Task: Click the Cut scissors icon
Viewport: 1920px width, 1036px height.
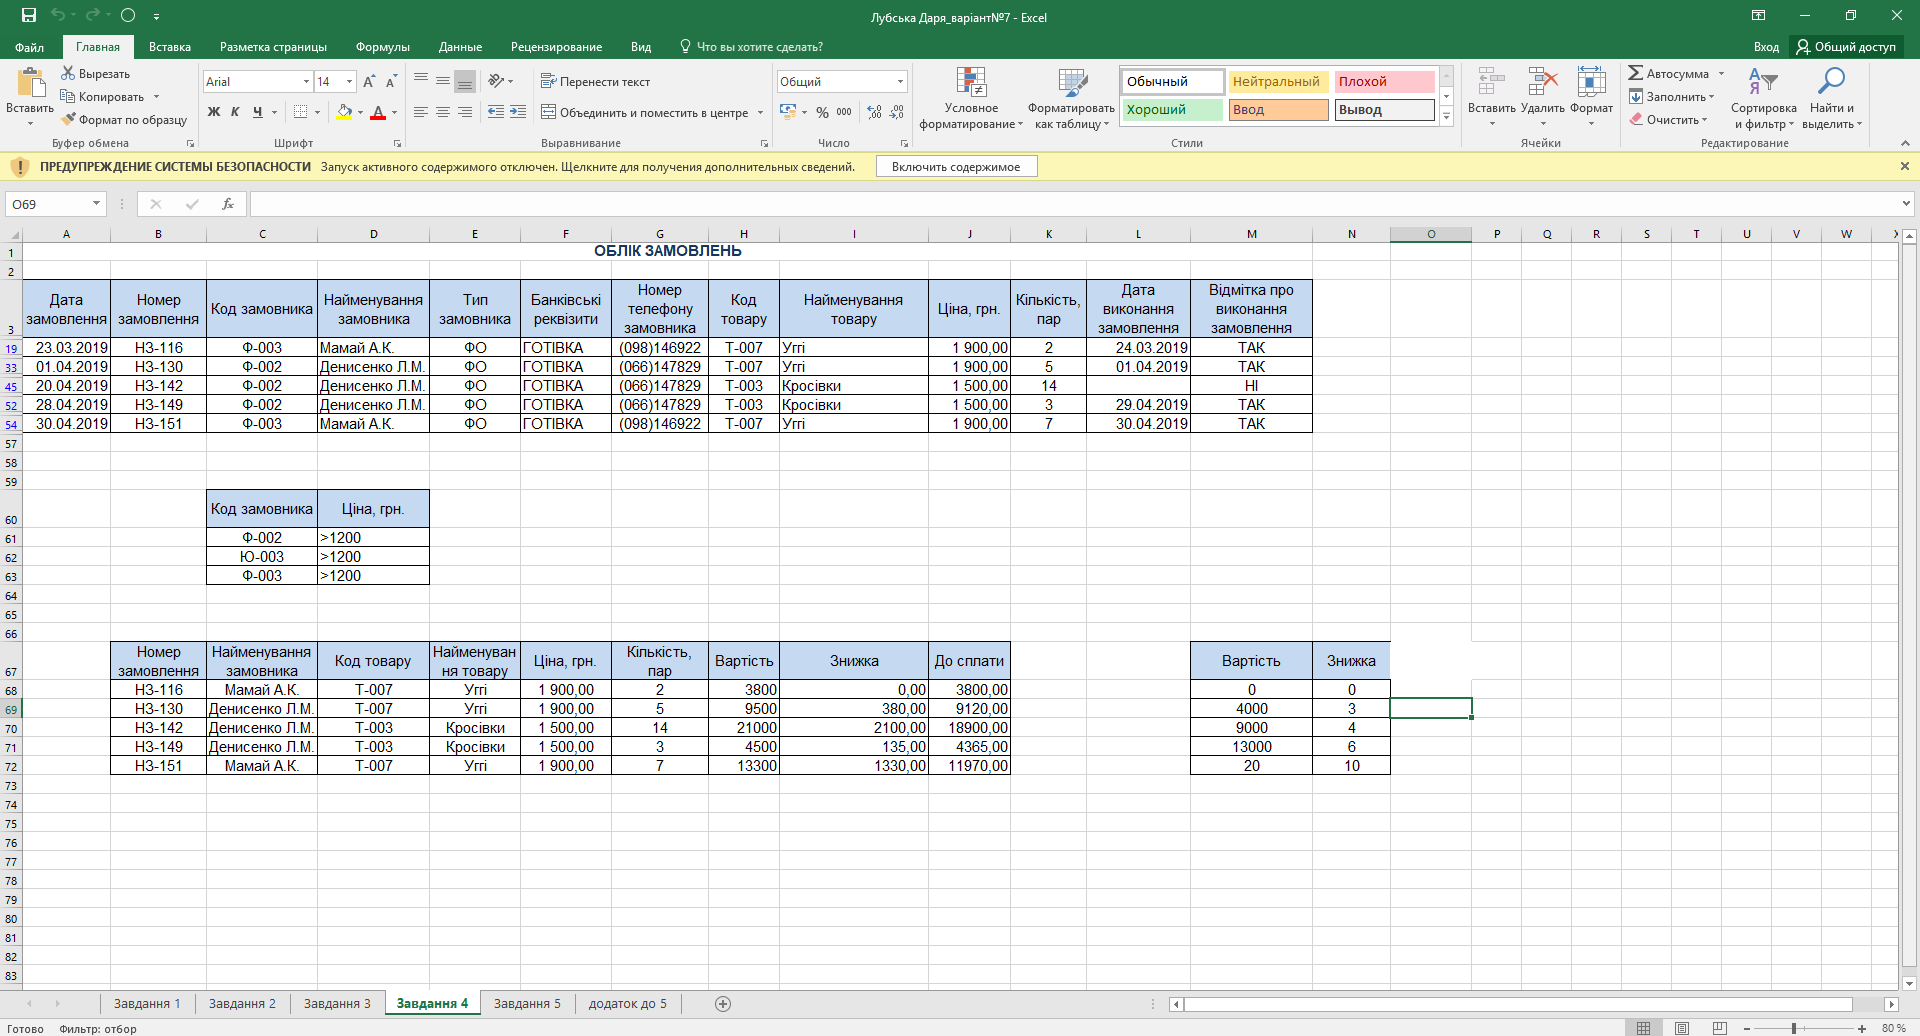Action: point(68,73)
